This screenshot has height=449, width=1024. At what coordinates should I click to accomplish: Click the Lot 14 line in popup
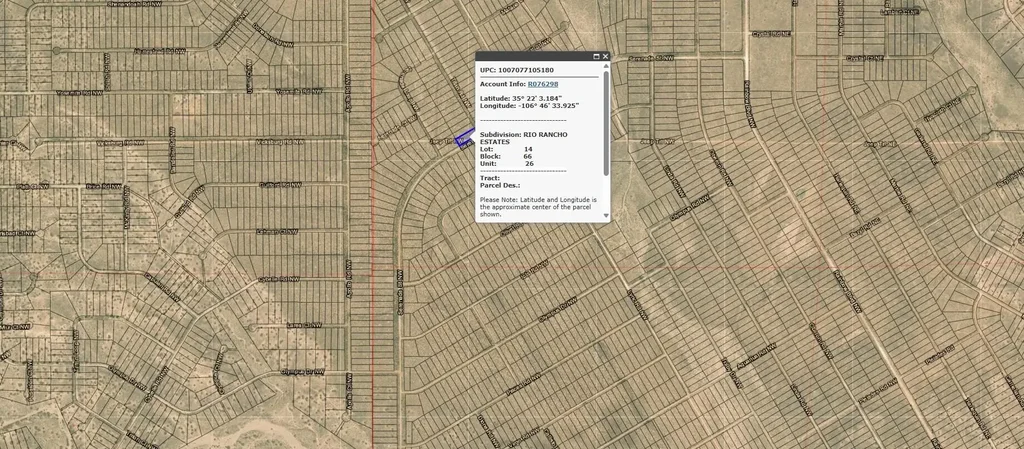tap(506, 149)
